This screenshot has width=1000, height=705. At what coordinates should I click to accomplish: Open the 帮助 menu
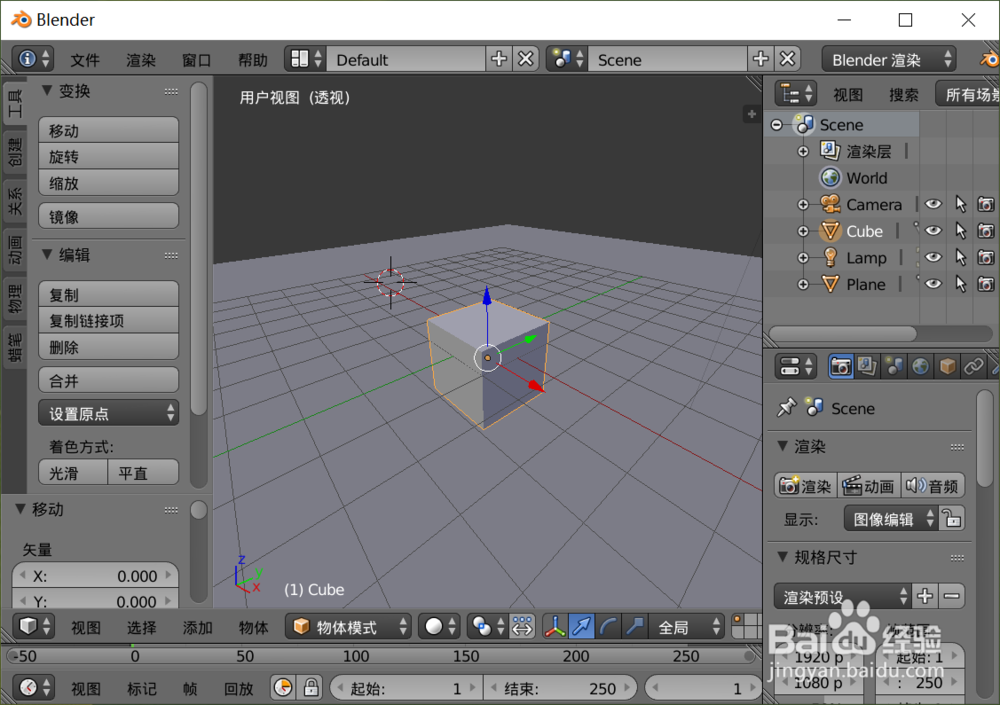[253, 60]
